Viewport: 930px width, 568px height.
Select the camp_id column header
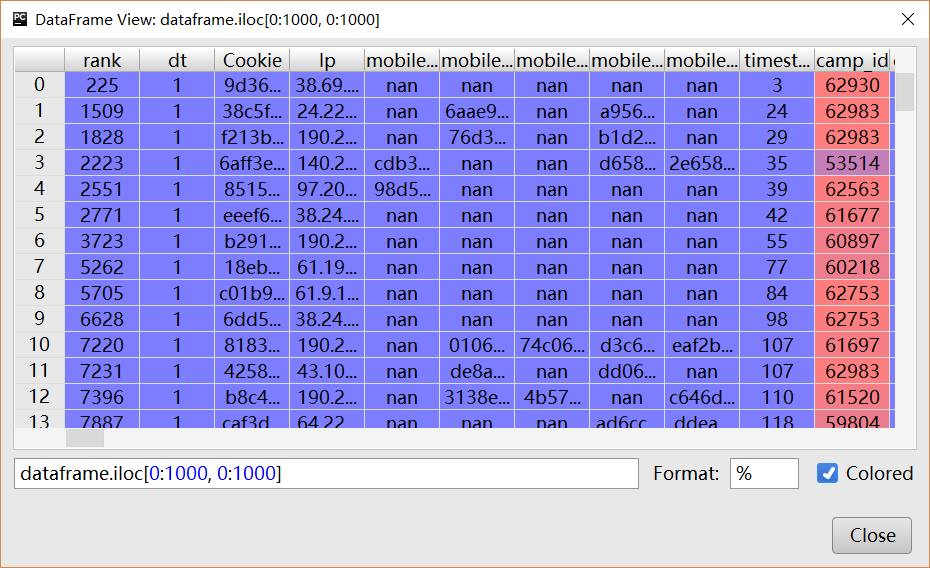pos(852,60)
